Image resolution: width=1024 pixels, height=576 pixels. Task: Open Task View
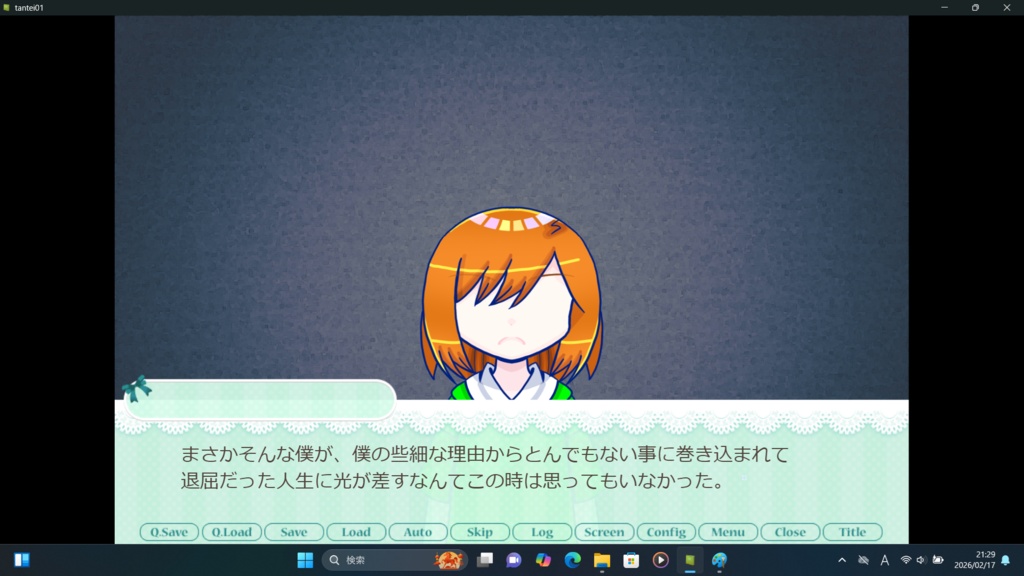[483, 558]
